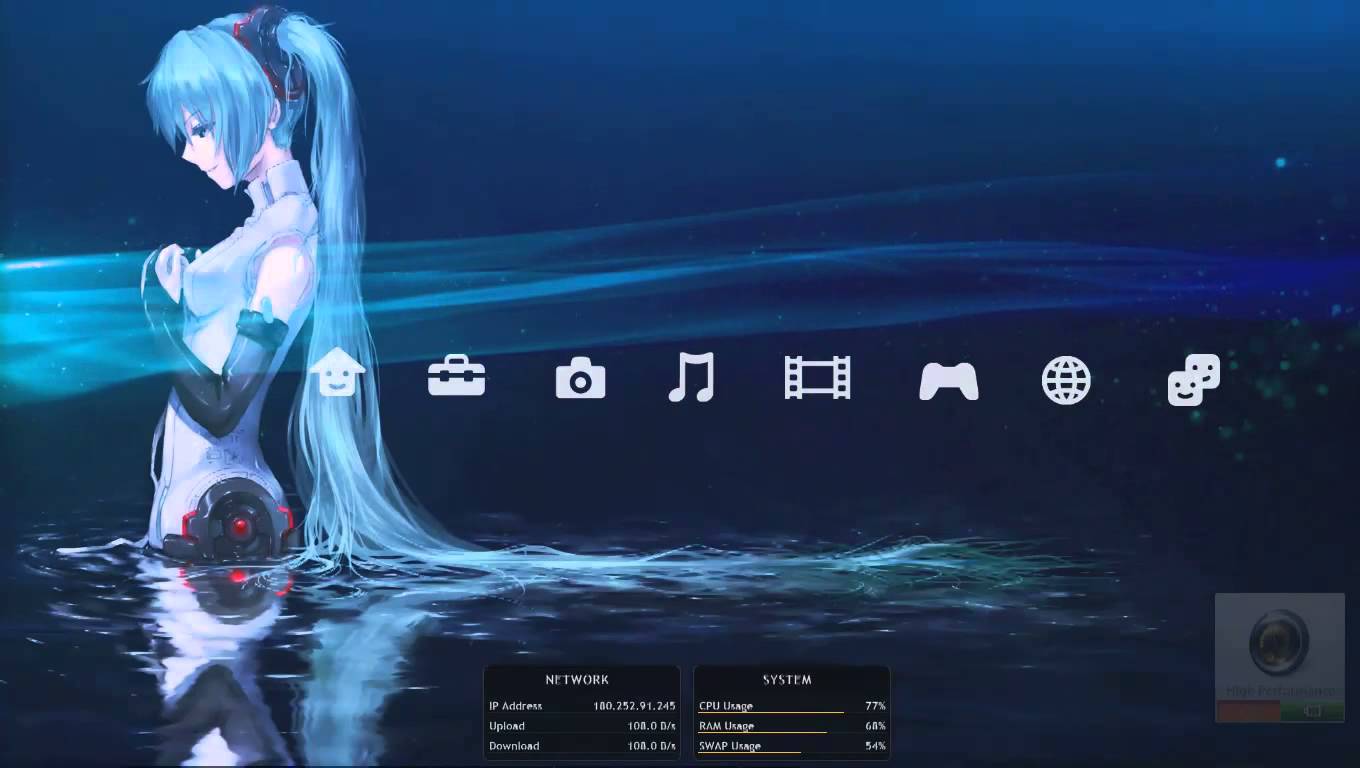Screen dimensions: 1360x768
Task: Click the High Performance label
Action: pos(1280,691)
